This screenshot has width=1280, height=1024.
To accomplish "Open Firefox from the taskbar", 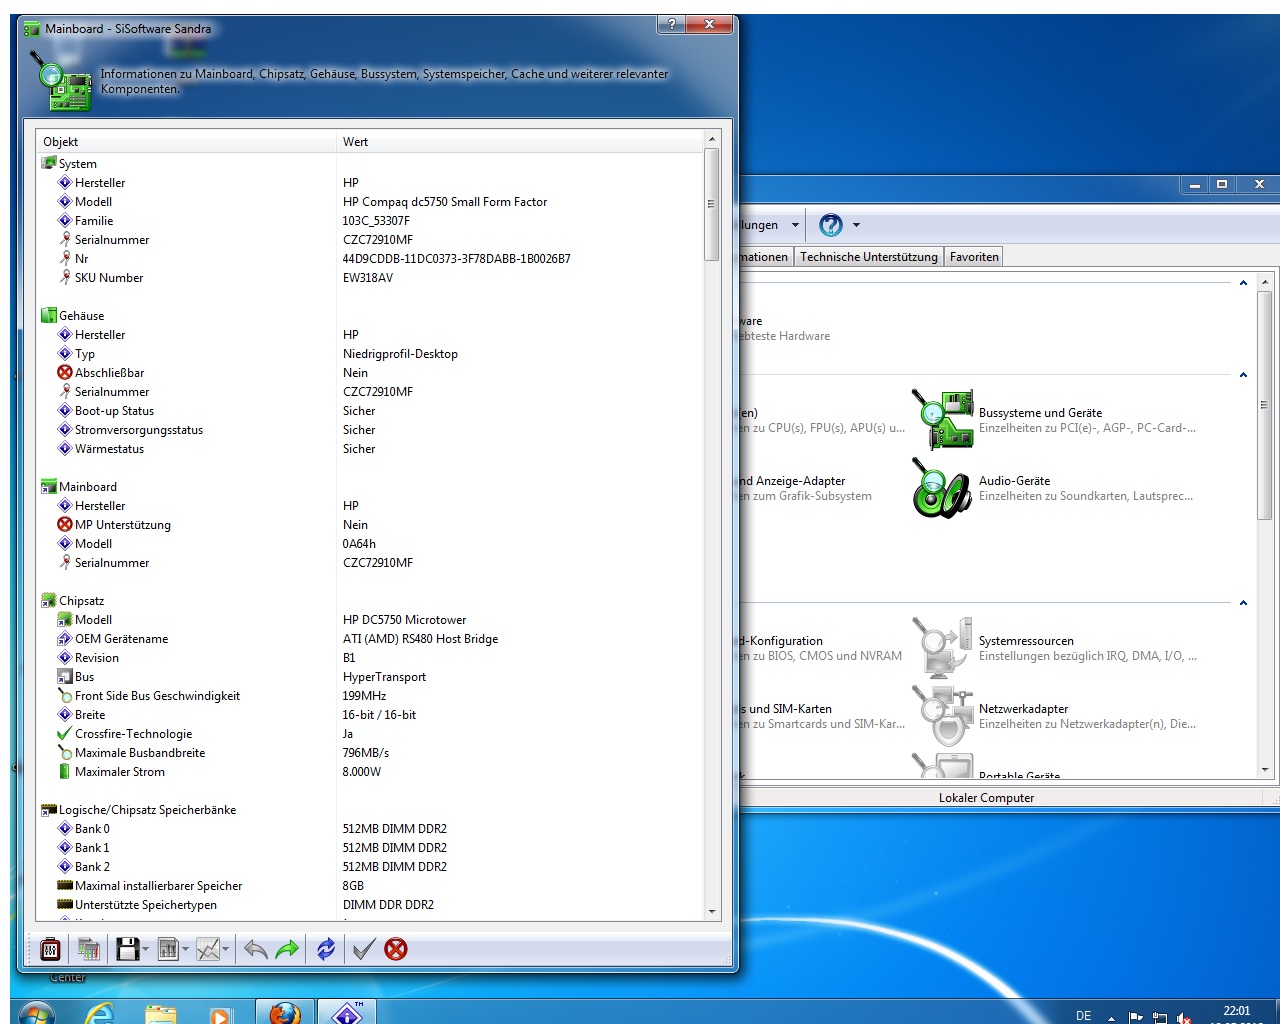I will [285, 1012].
